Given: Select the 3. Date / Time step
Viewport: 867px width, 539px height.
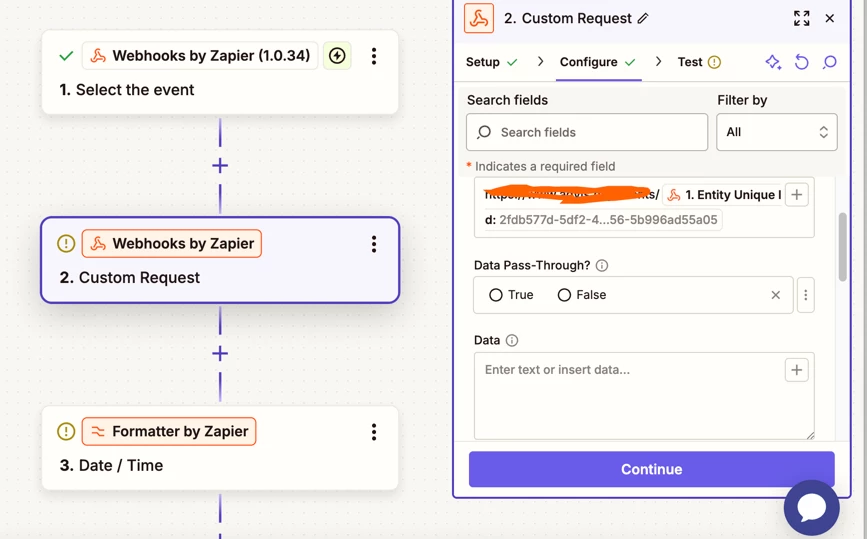Looking at the screenshot, I should pos(220,448).
